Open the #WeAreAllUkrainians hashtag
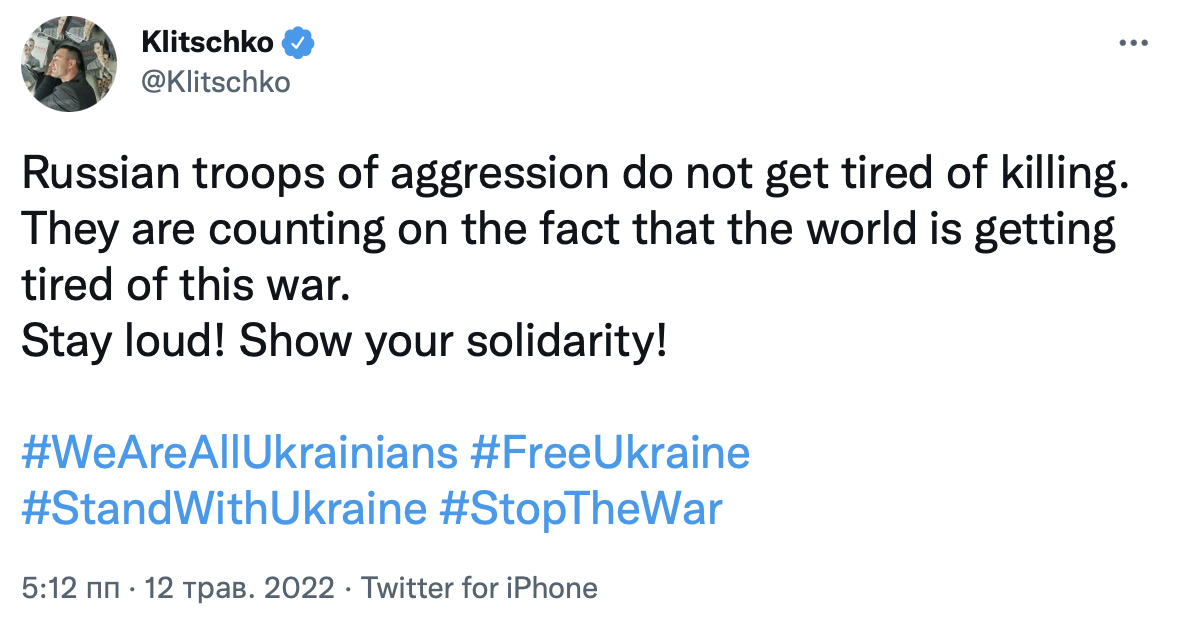 click(238, 453)
